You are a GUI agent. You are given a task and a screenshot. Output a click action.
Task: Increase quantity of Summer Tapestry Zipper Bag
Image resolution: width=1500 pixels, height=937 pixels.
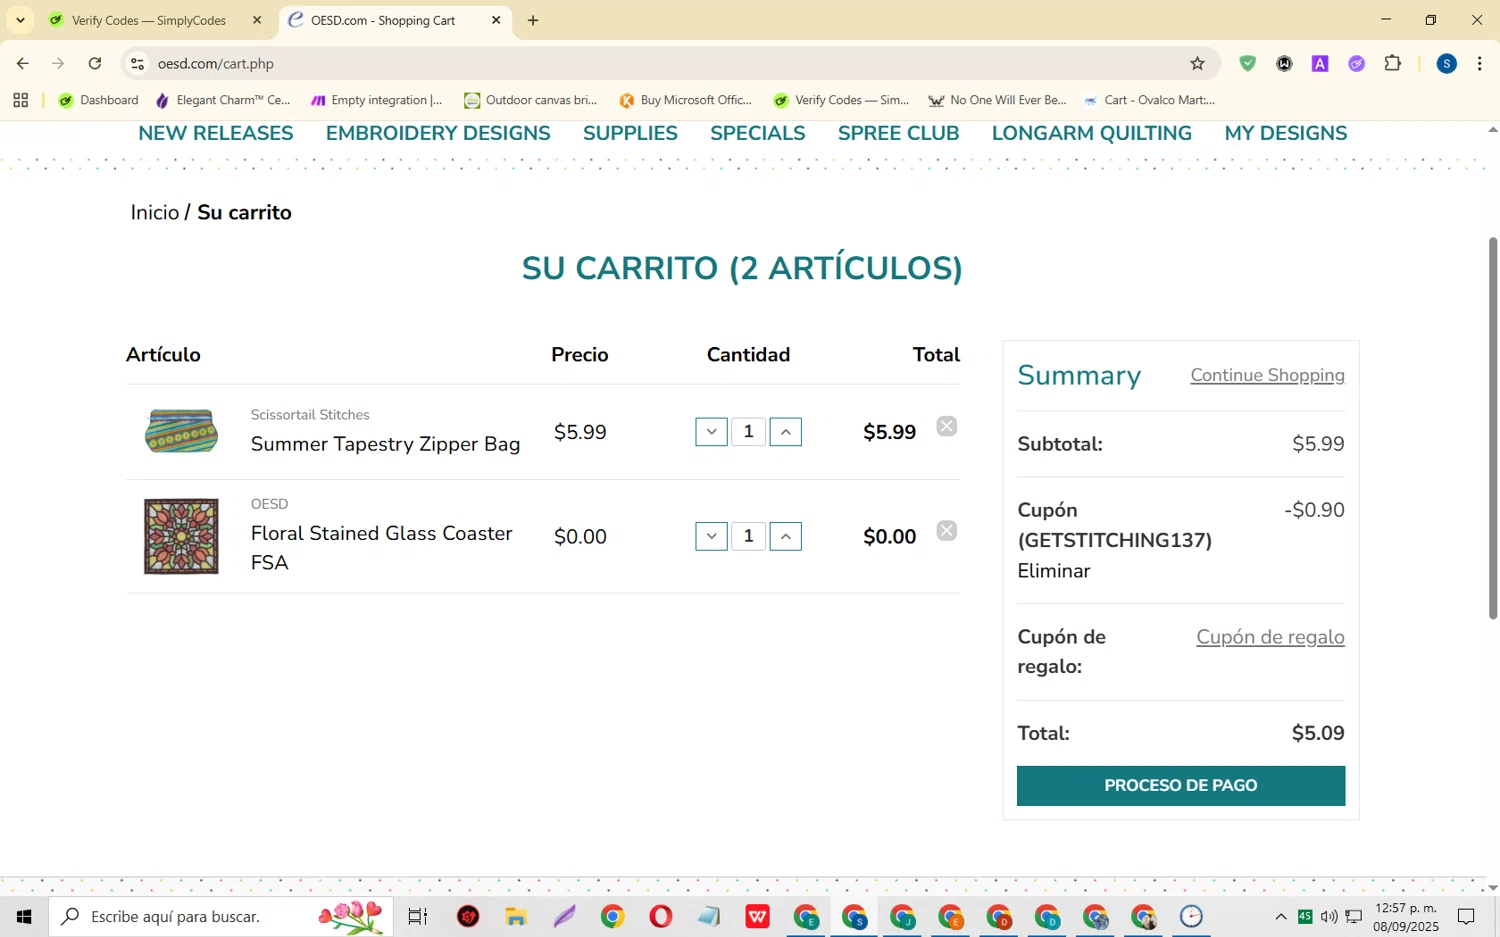785,432
